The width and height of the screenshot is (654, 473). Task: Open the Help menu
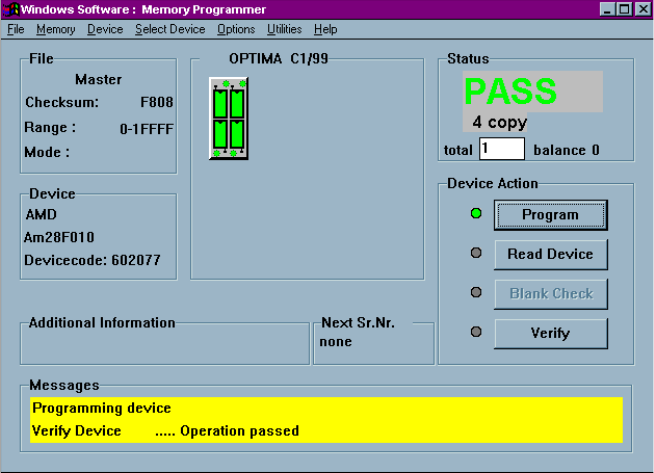point(325,29)
